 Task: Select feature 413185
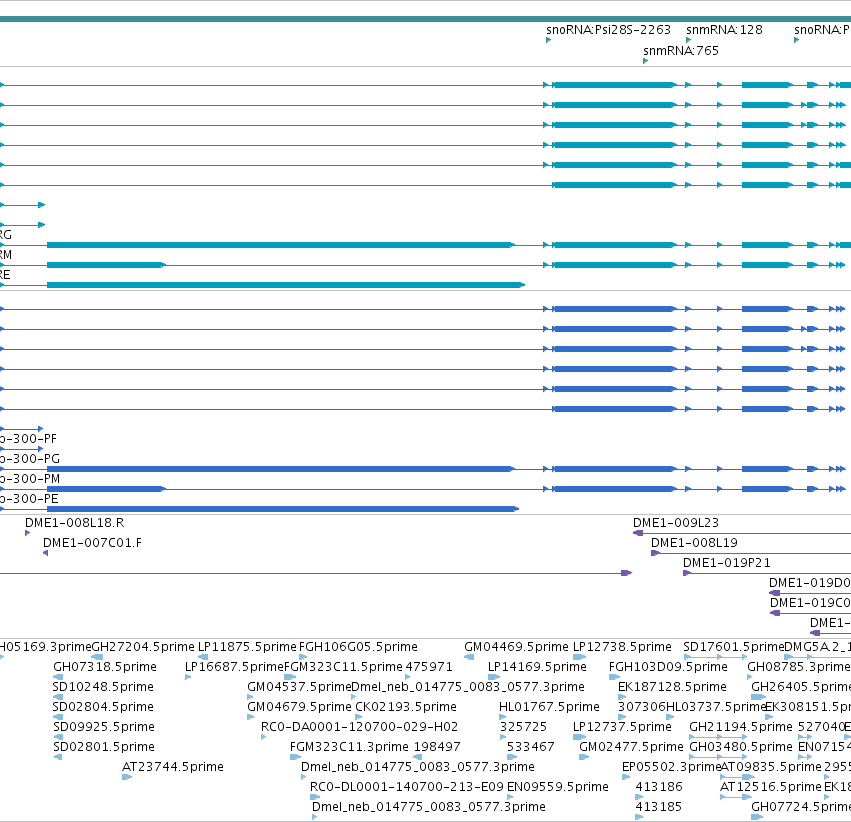point(658,807)
